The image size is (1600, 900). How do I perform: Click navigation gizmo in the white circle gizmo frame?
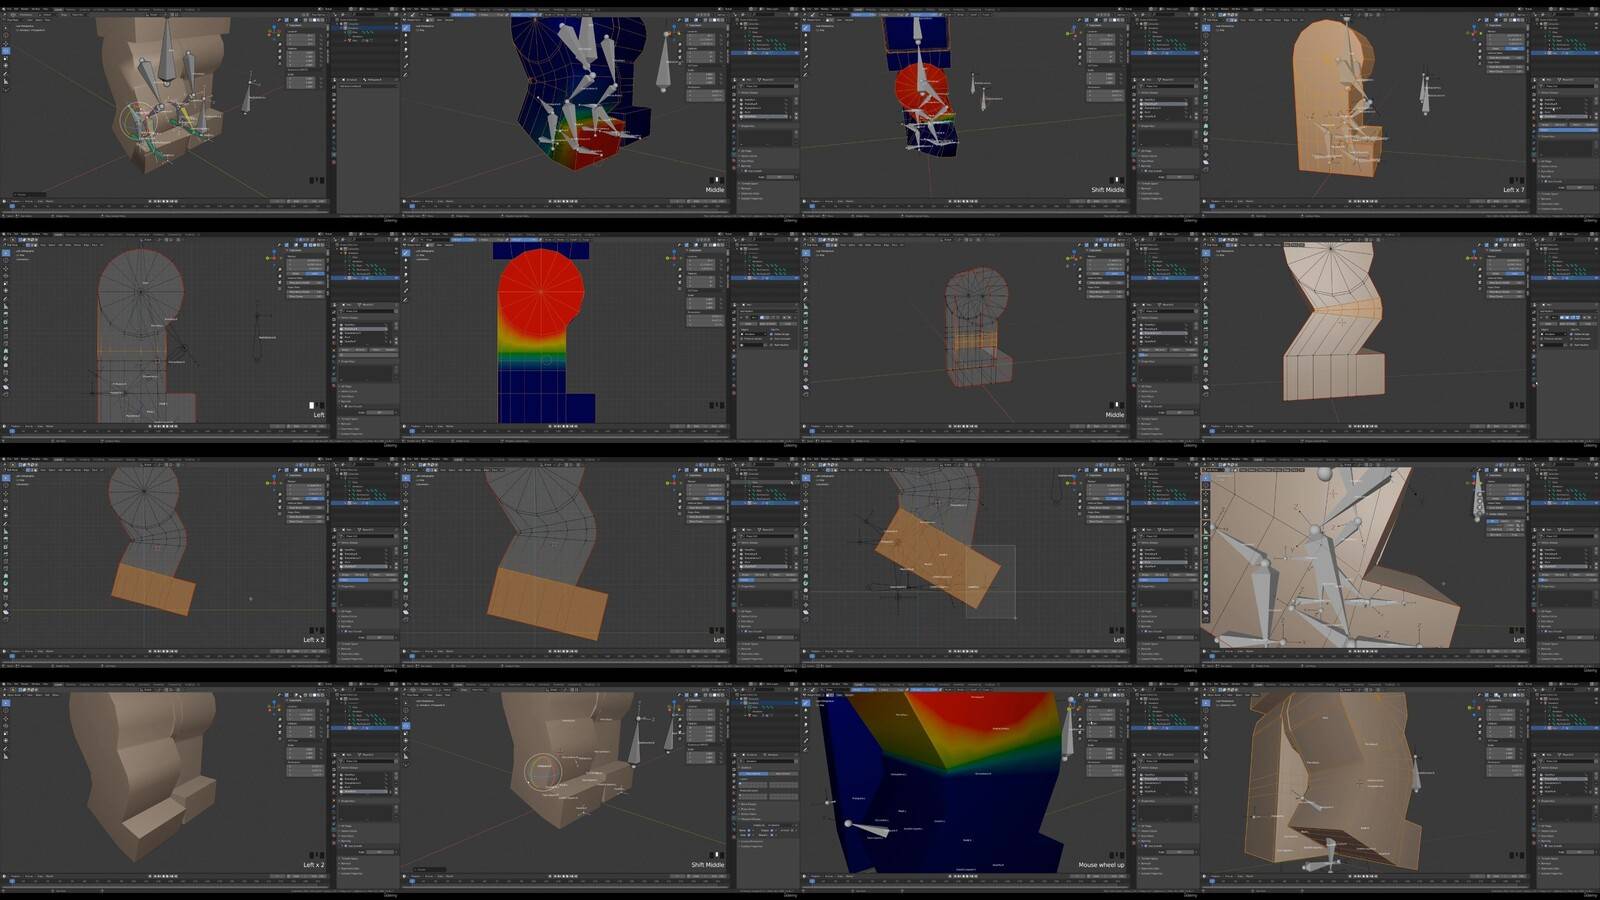(x=673, y=707)
